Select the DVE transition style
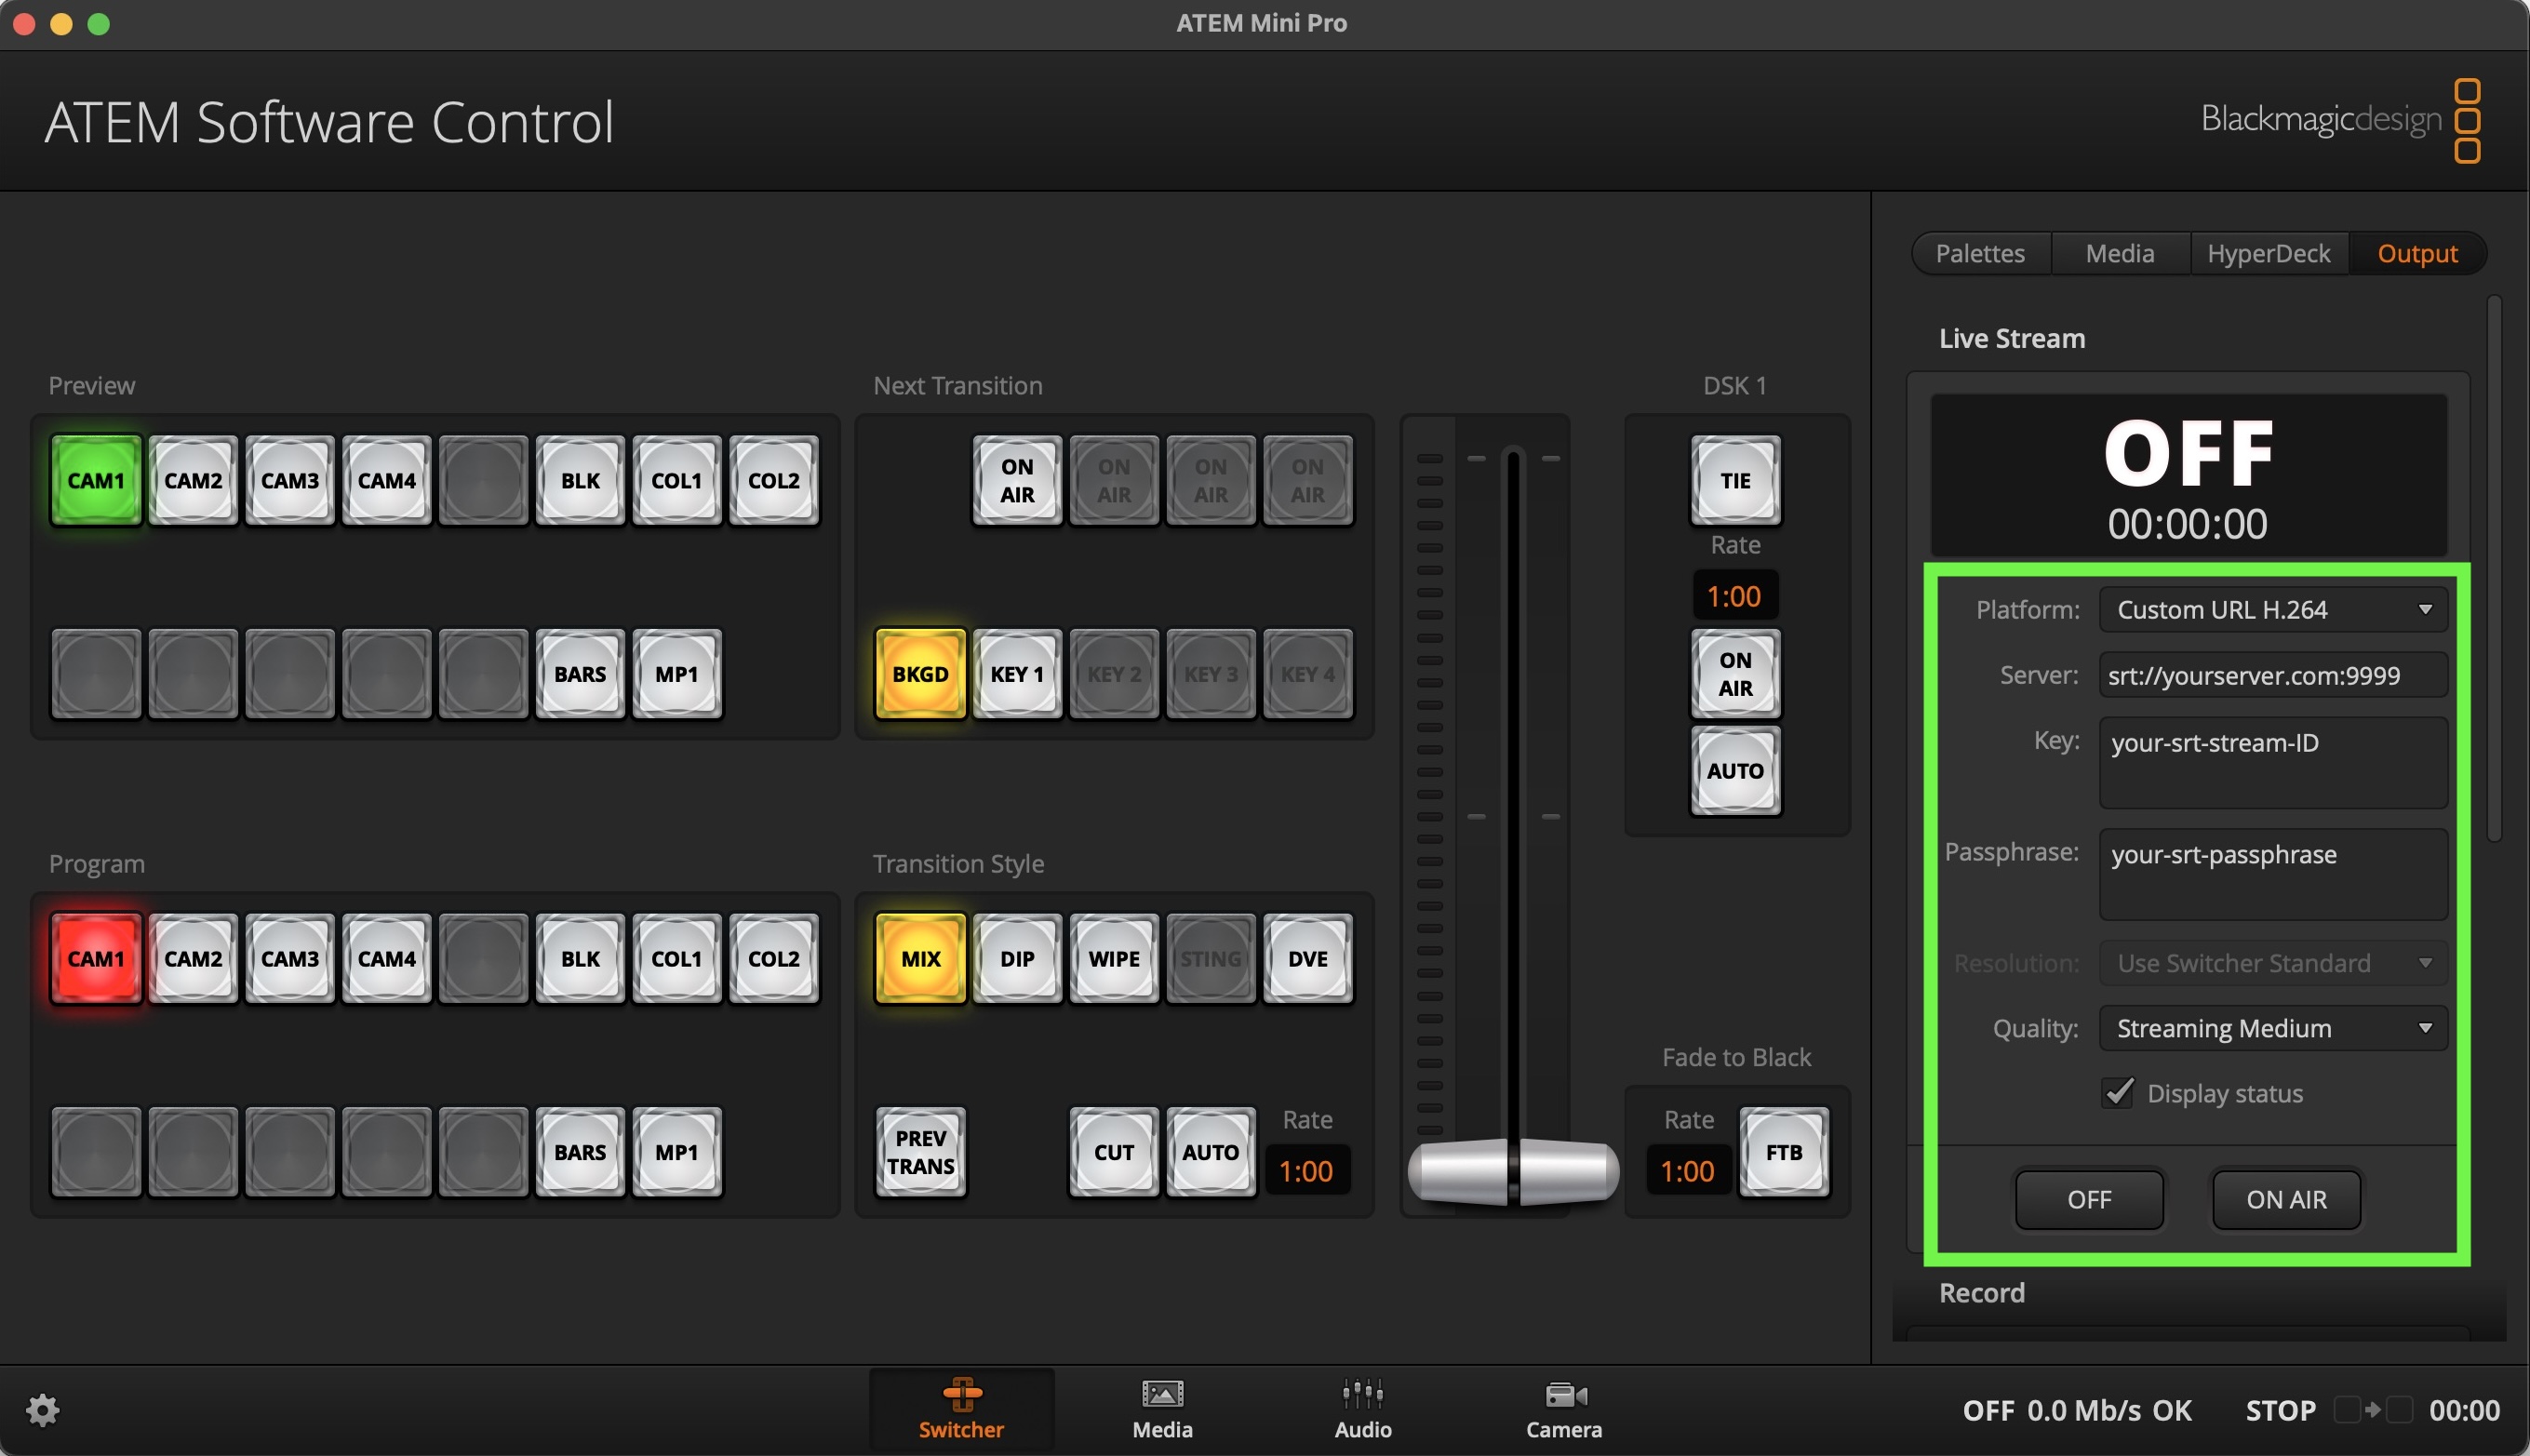Viewport: 2530px width, 1456px height. [x=1307, y=958]
